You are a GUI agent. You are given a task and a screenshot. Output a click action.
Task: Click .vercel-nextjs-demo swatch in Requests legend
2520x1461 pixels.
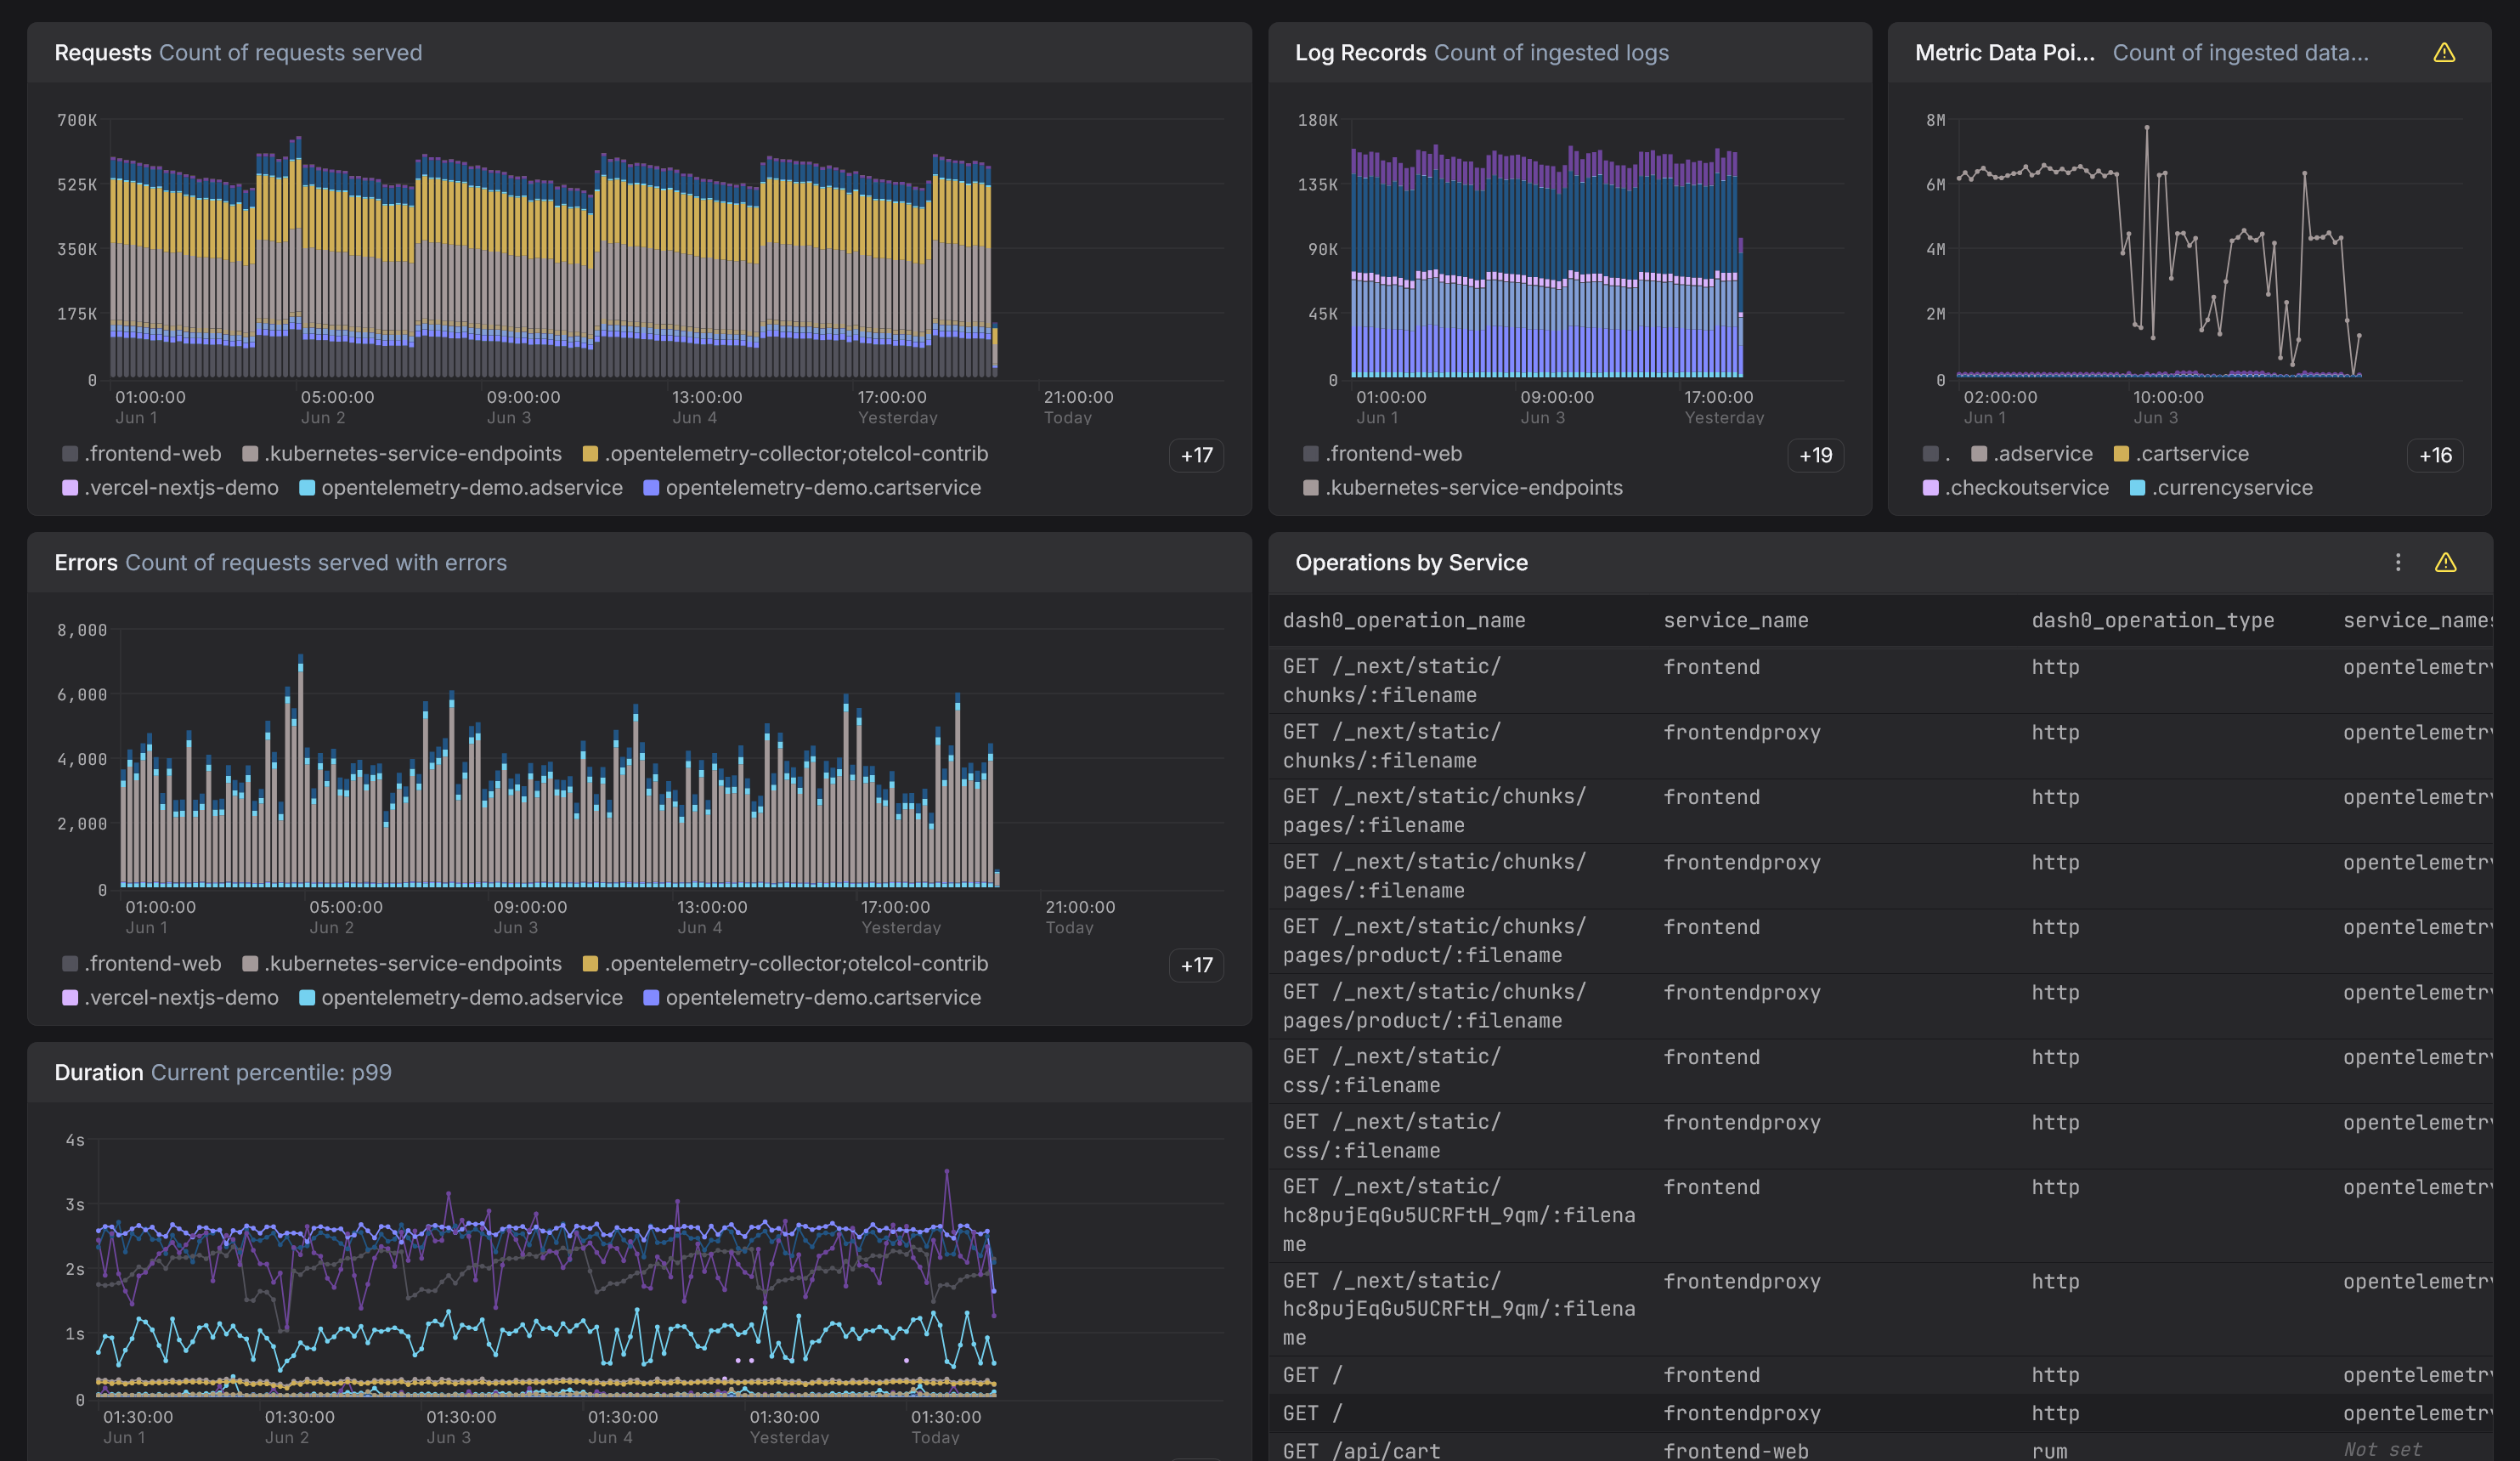70,488
